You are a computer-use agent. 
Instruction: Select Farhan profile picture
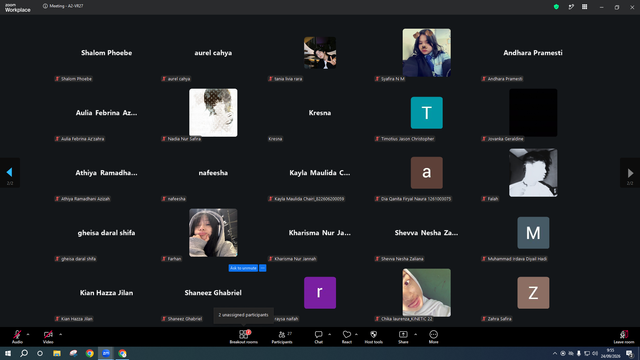[213, 233]
